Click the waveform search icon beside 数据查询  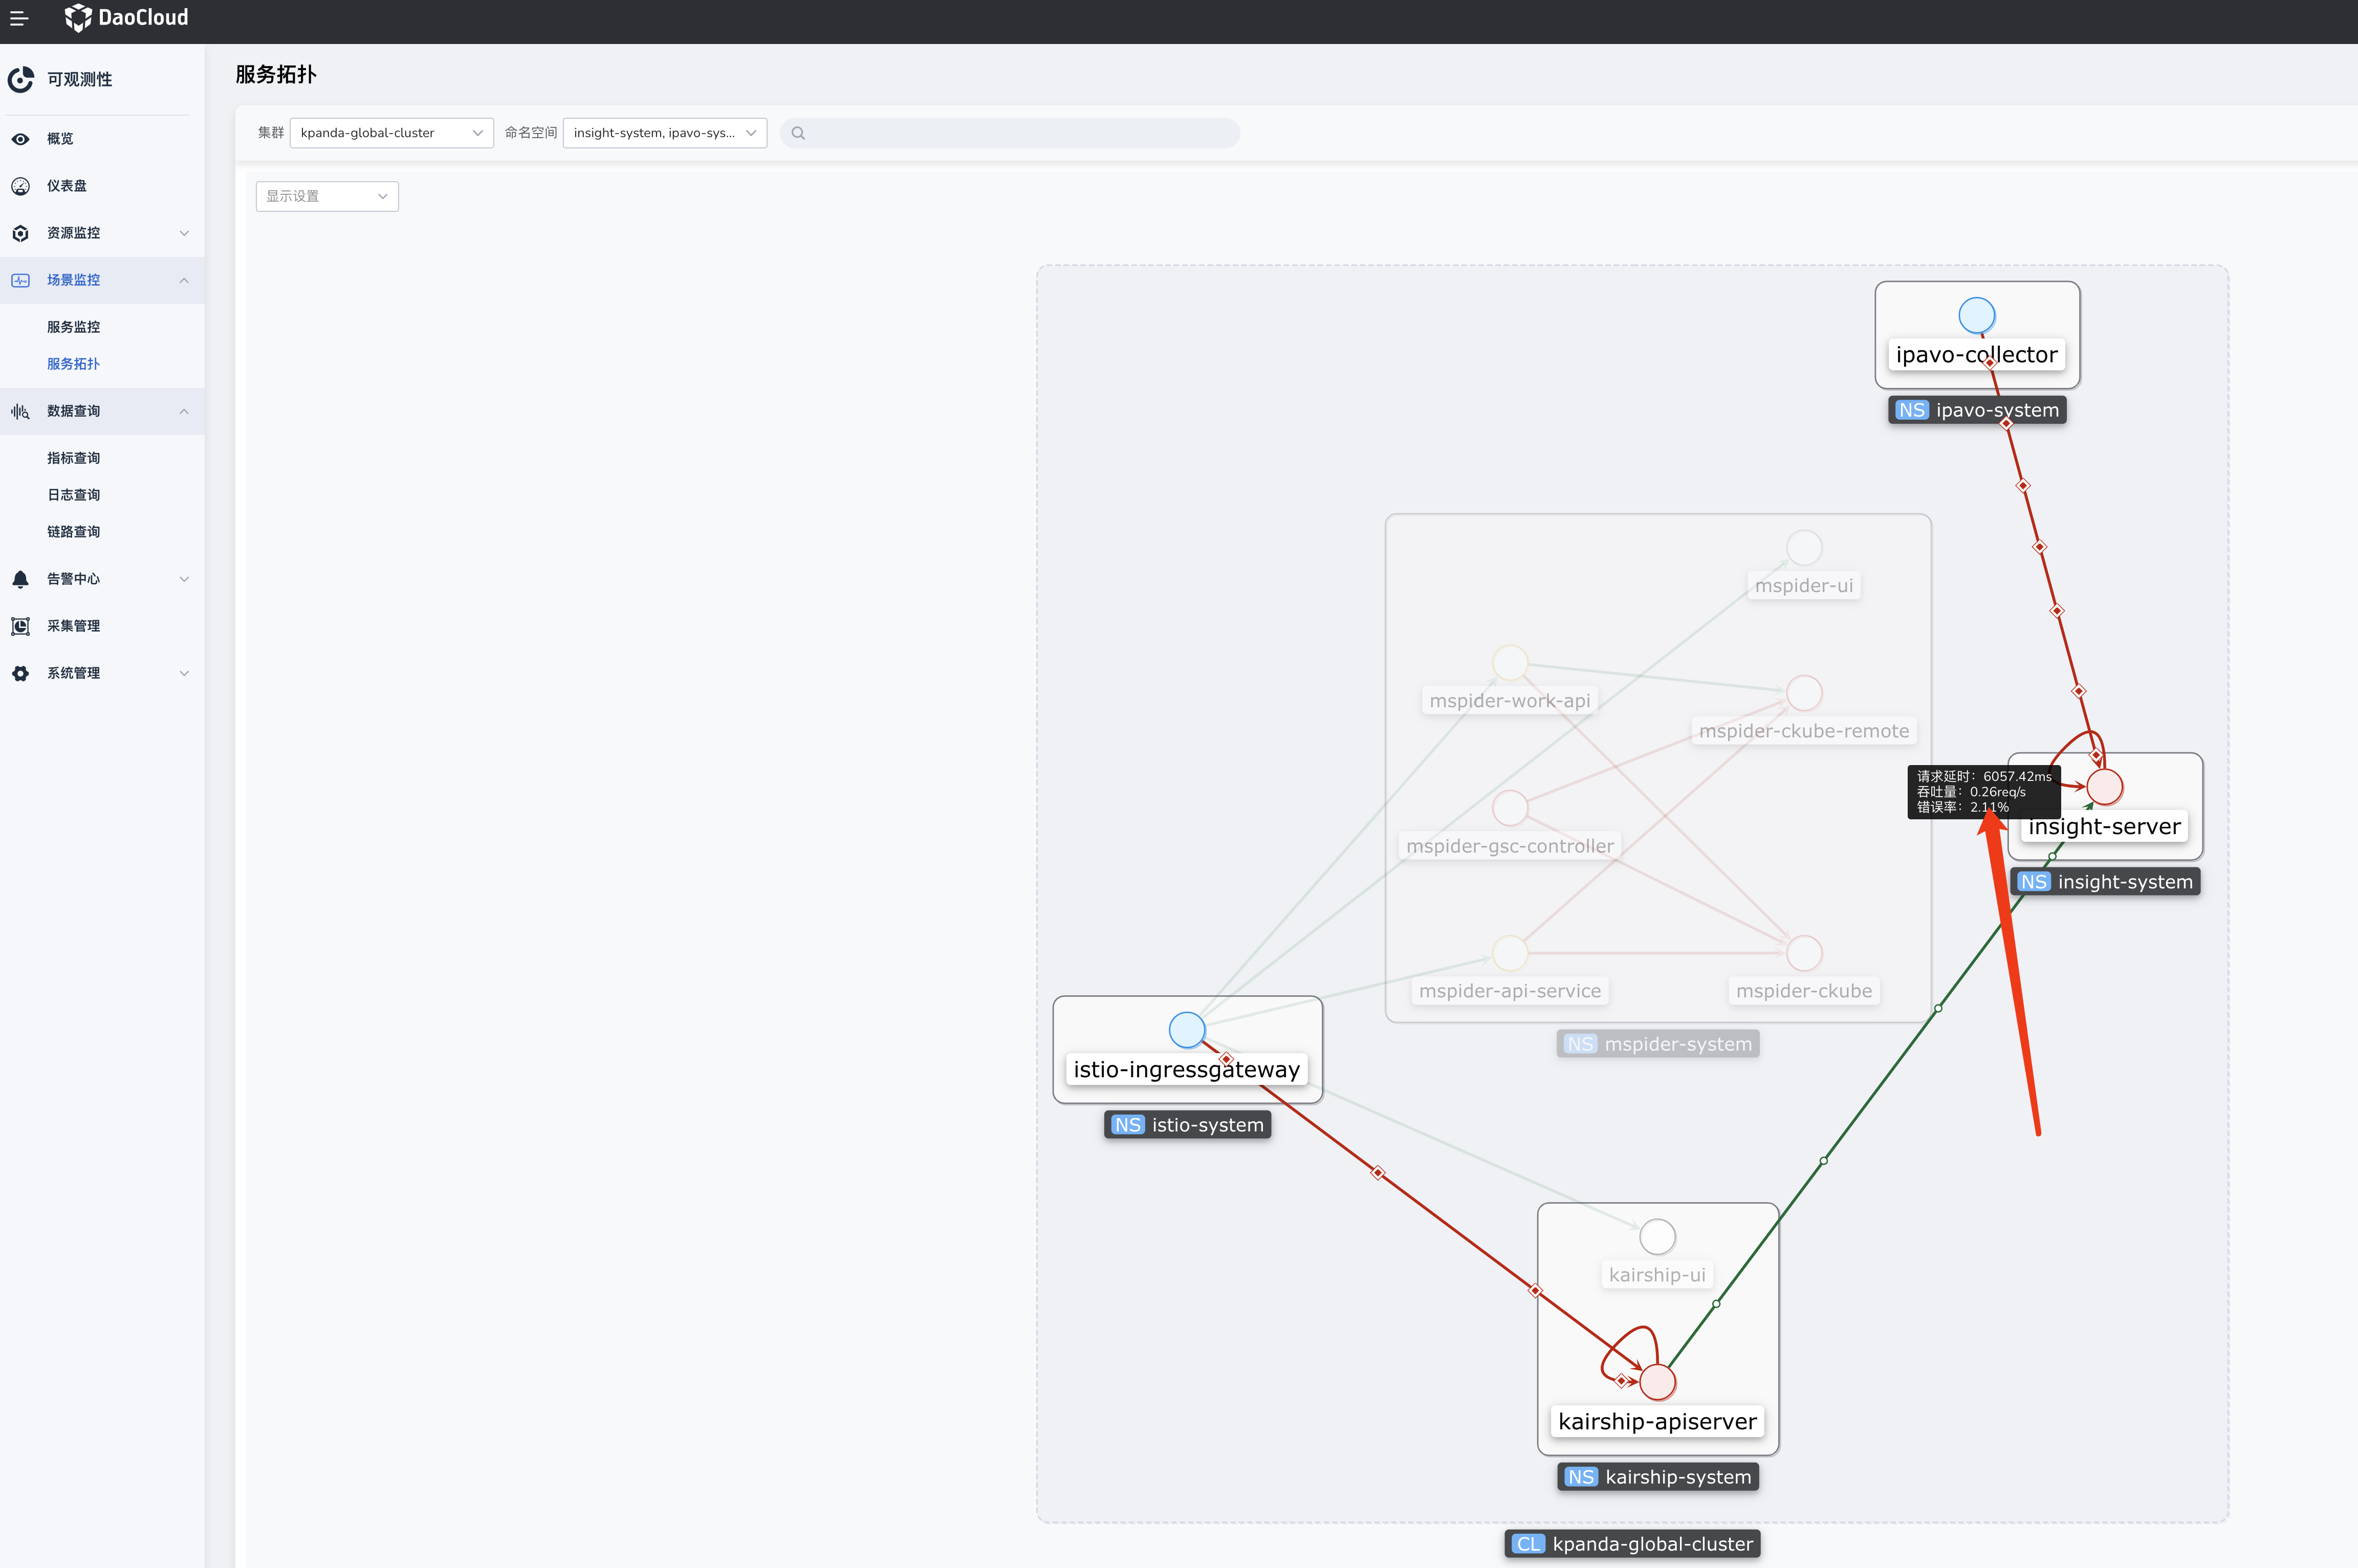[20, 411]
